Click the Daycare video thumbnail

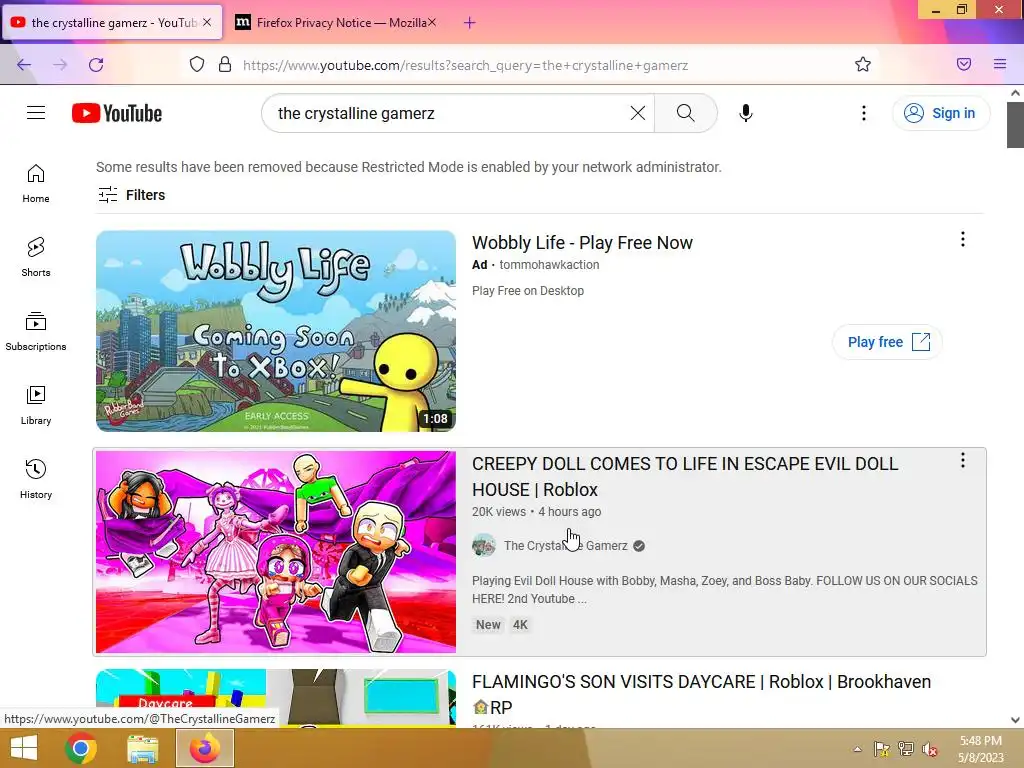tap(276, 697)
